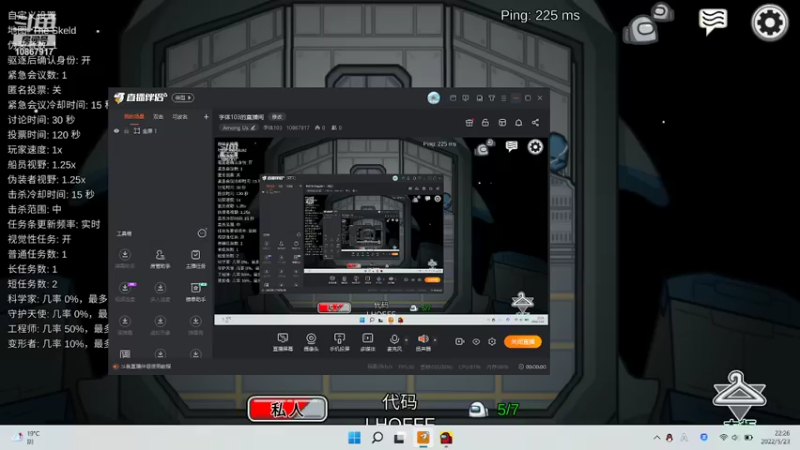
Task: Add 多媒体 media source
Action: 367,342
